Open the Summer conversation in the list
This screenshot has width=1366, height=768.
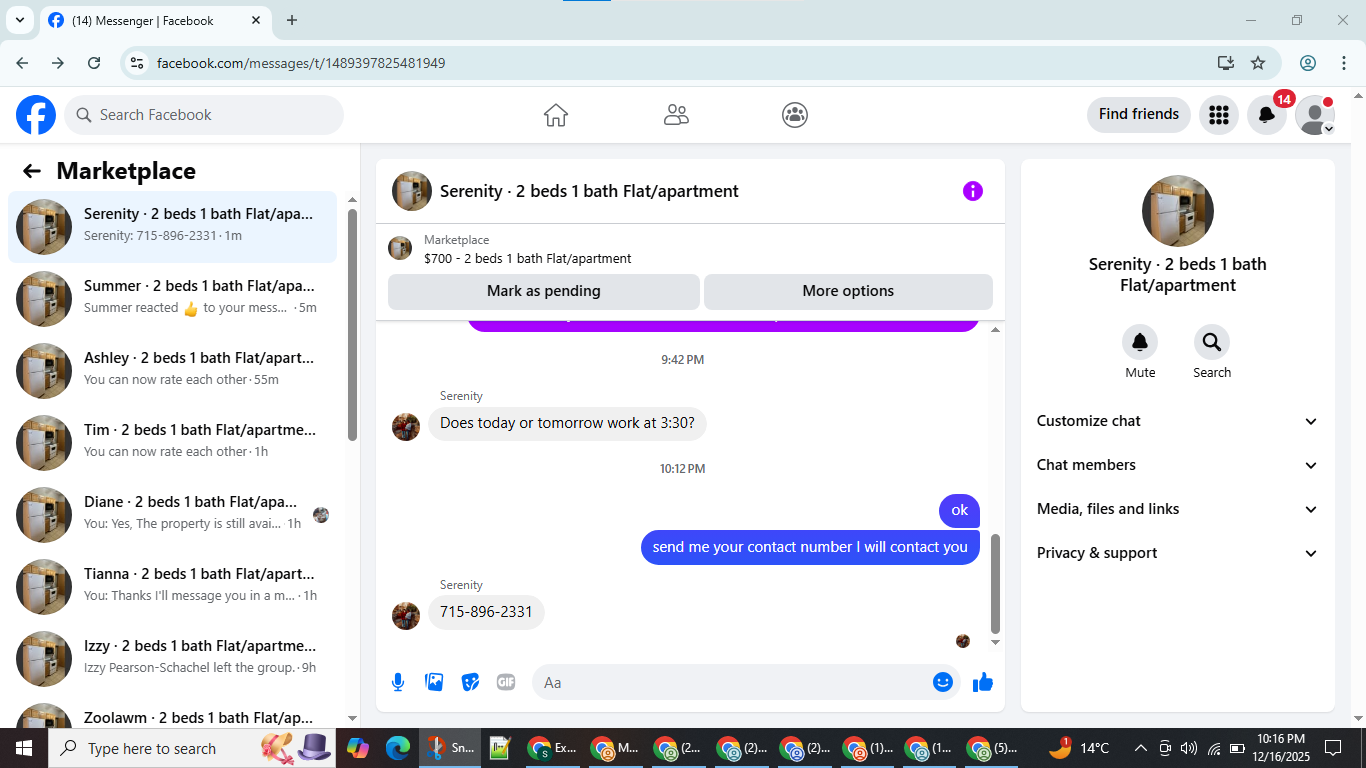coord(172,299)
